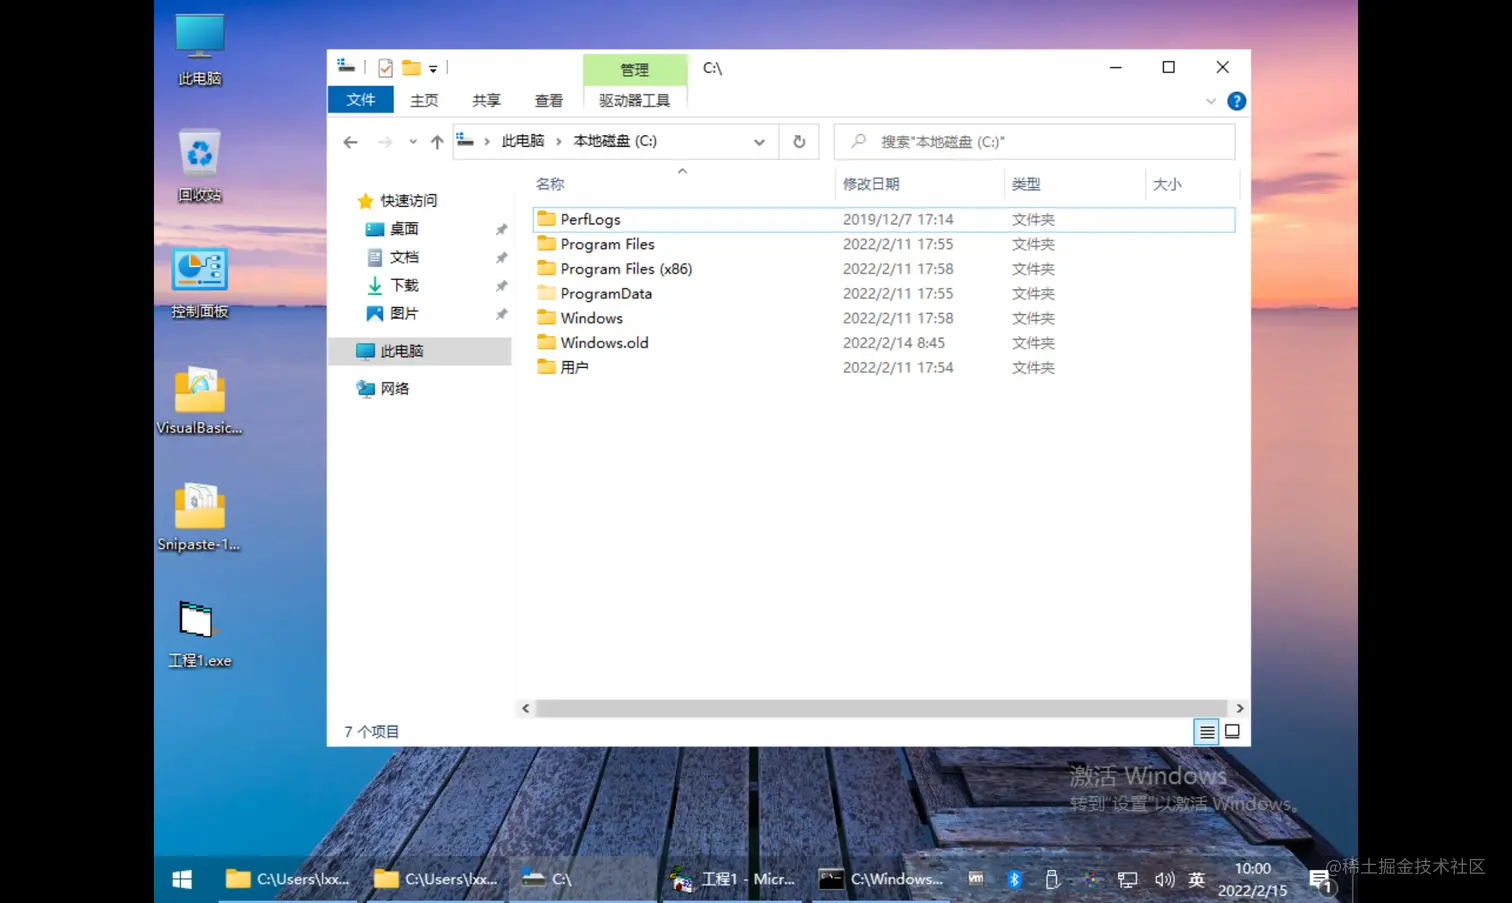The height and width of the screenshot is (903, 1512).
Task: Click 本地磁盘 (C:) in the address breadcrumb
Action: 615,141
